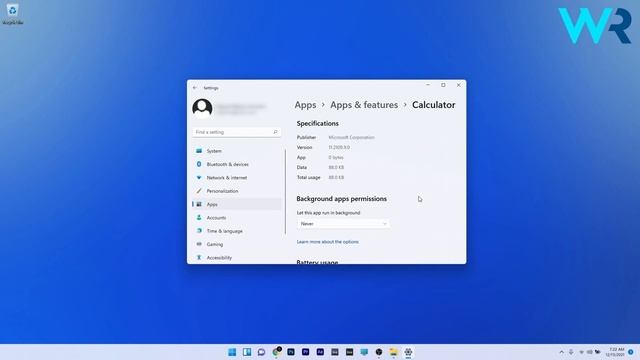Open the Windows Start button
The image size is (640, 360).
tap(232, 352)
